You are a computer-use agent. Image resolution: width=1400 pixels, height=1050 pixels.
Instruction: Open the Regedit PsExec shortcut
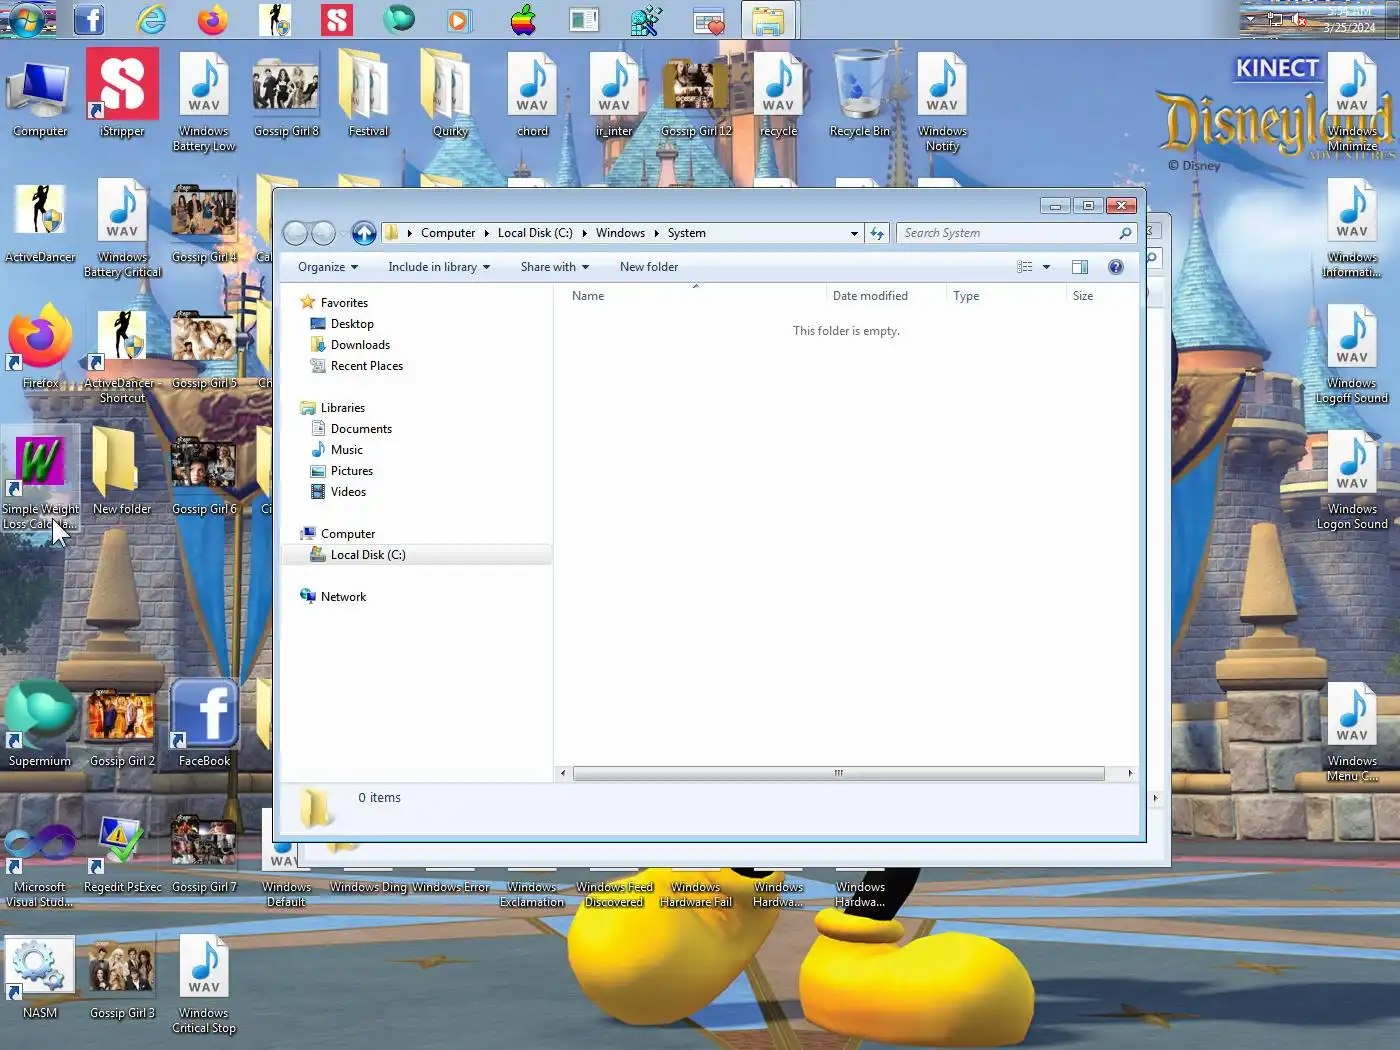[x=122, y=852]
